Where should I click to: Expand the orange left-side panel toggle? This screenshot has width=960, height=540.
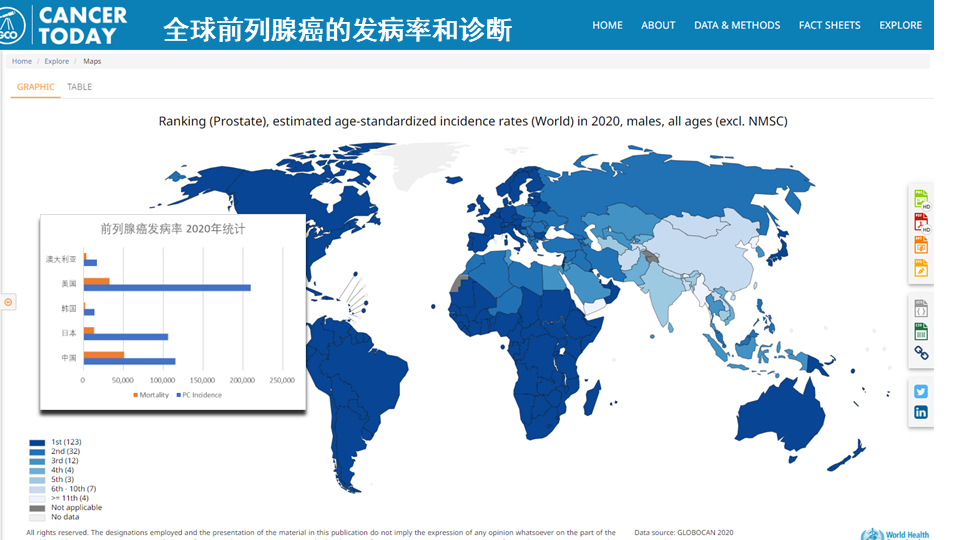click(x=8, y=302)
